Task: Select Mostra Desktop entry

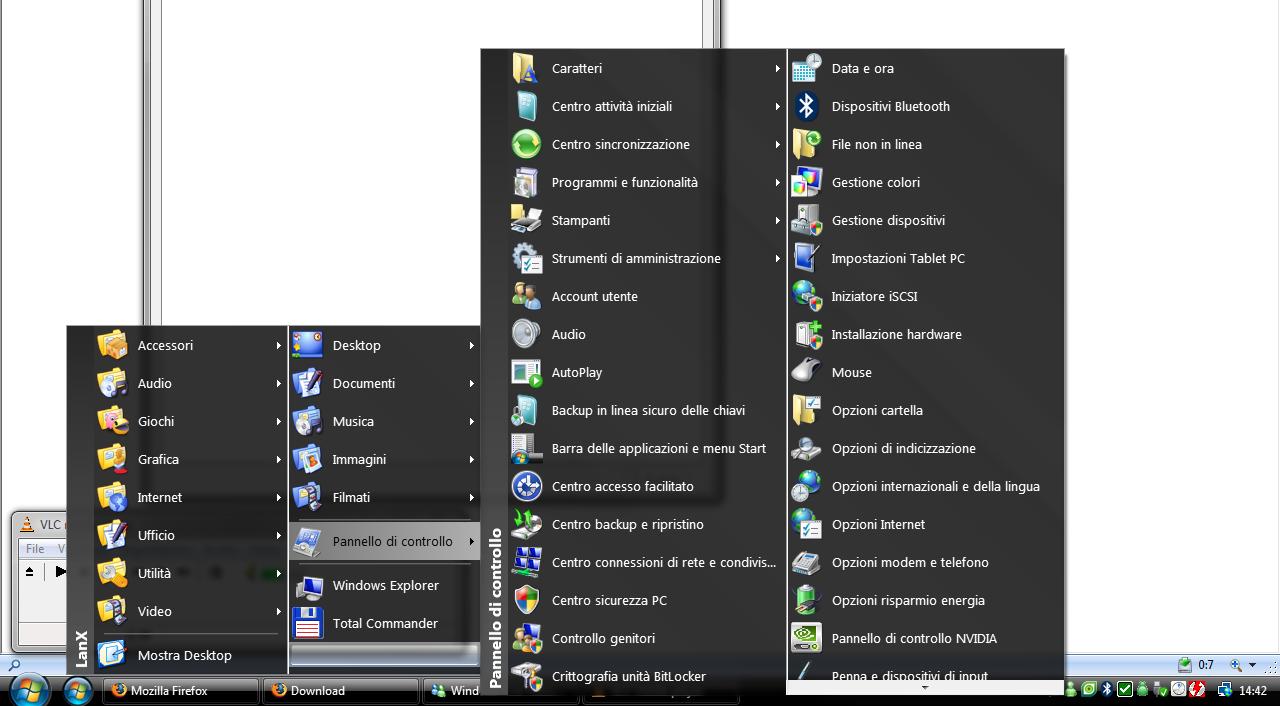Action: pyautogui.click(x=184, y=656)
